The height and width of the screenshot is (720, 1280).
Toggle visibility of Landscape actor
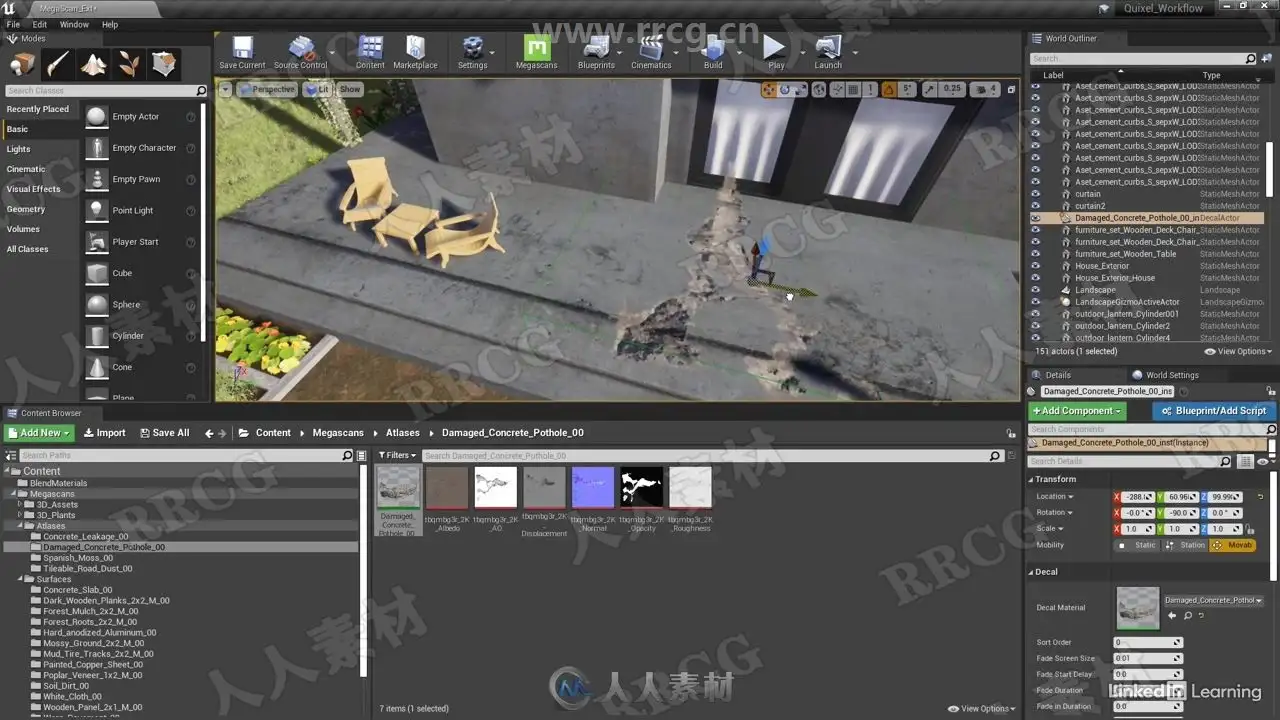tap(1035, 290)
